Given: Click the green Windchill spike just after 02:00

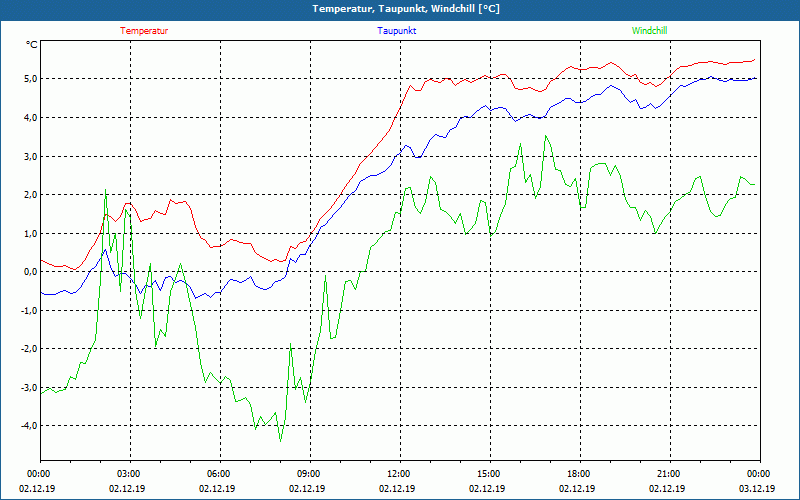Looking at the screenshot, I should pyautogui.click(x=105, y=190).
